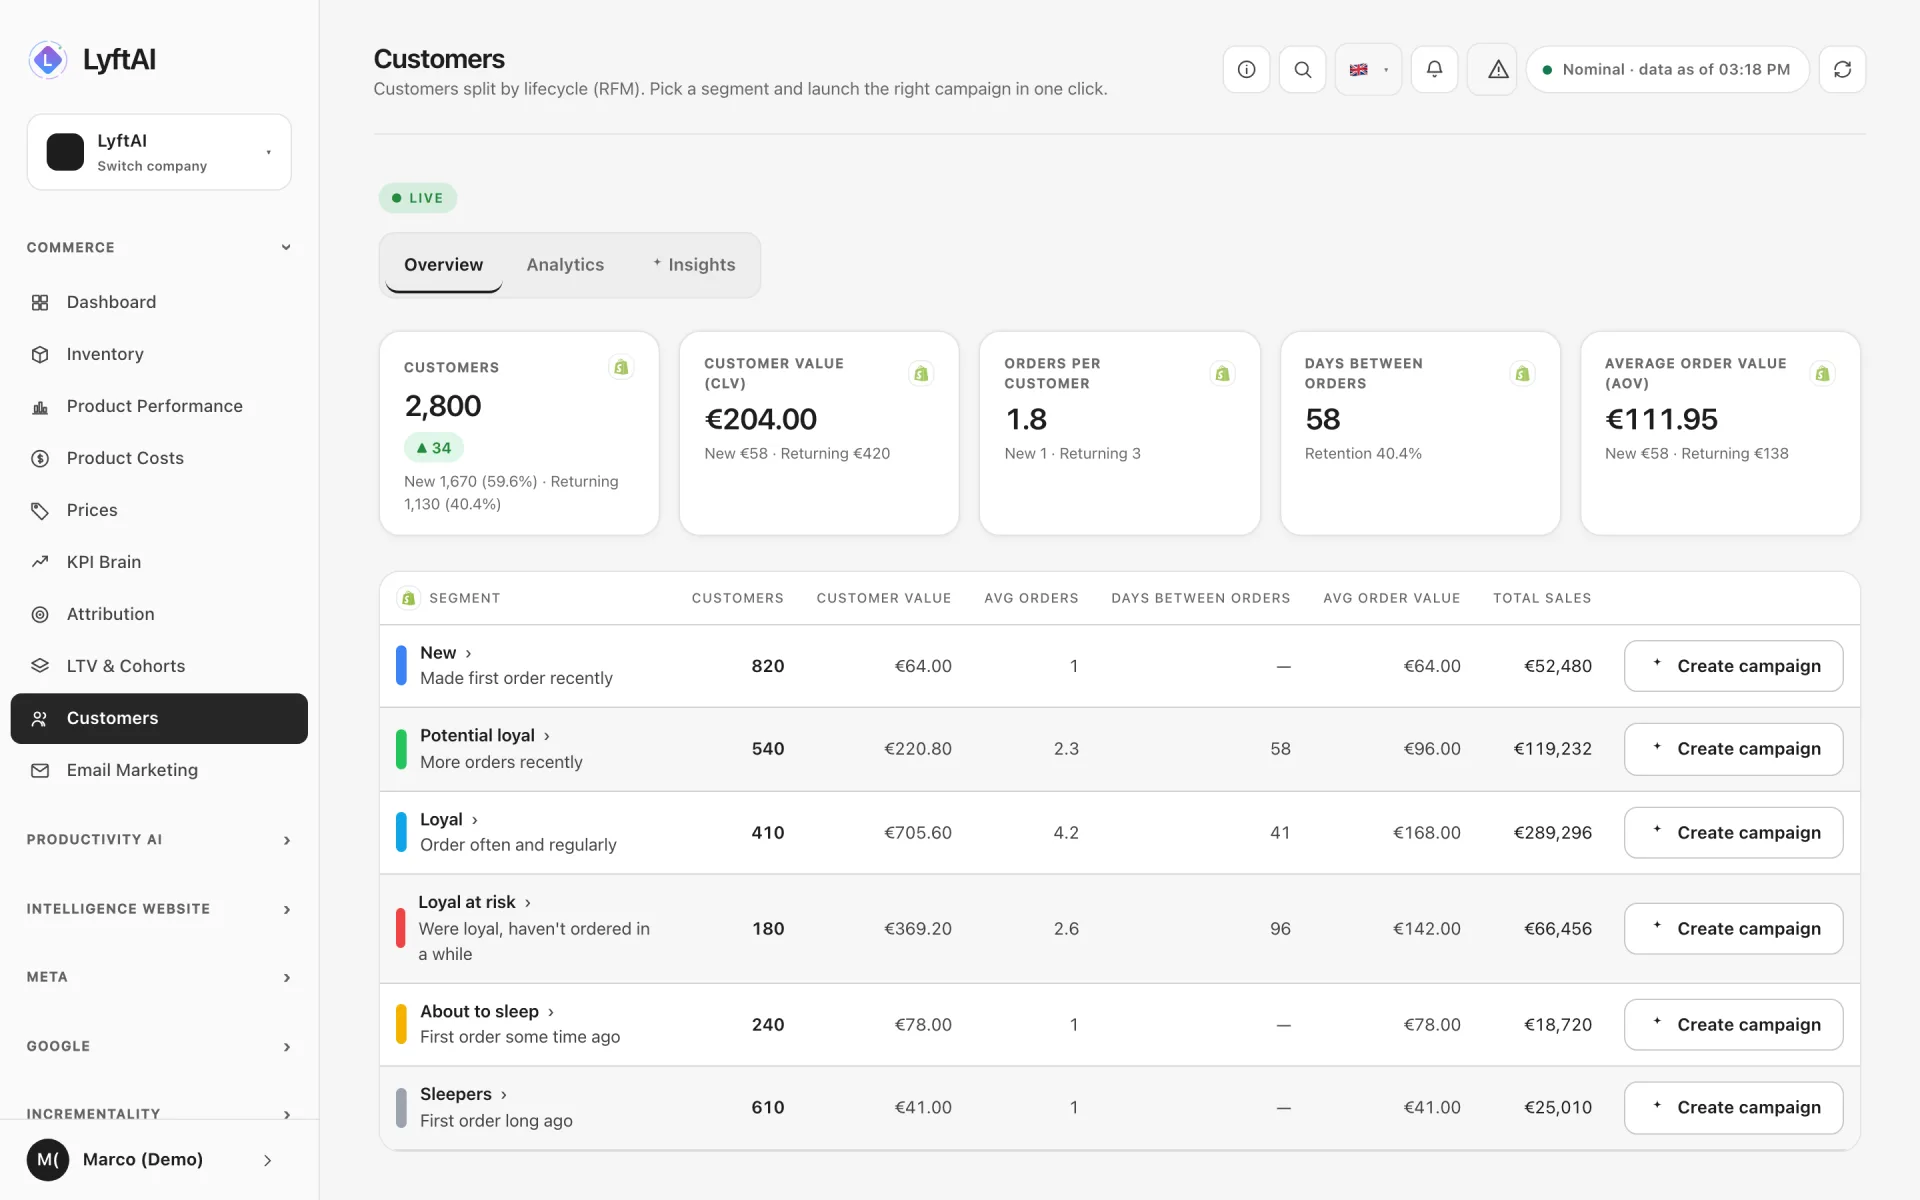The width and height of the screenshot is (1920, 1200).
Task: Open the Potential loyal segment link
Action: point(485,736)
